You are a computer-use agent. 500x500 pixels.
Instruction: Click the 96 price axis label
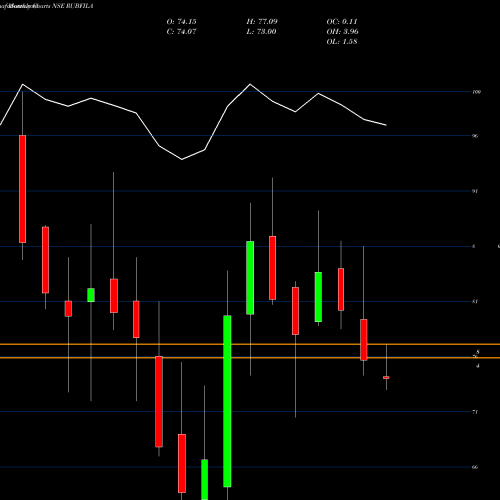(475, 136)
